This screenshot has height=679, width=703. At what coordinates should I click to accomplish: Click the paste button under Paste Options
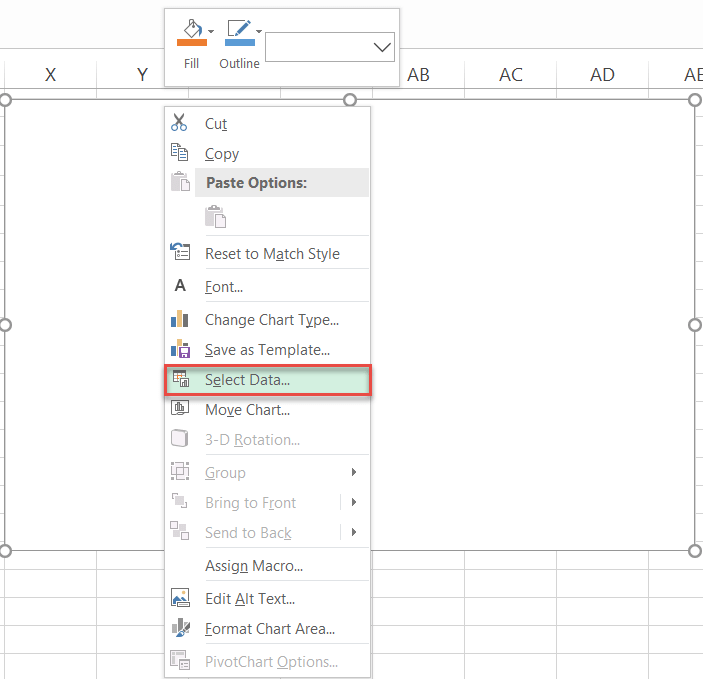pos(215,217)
